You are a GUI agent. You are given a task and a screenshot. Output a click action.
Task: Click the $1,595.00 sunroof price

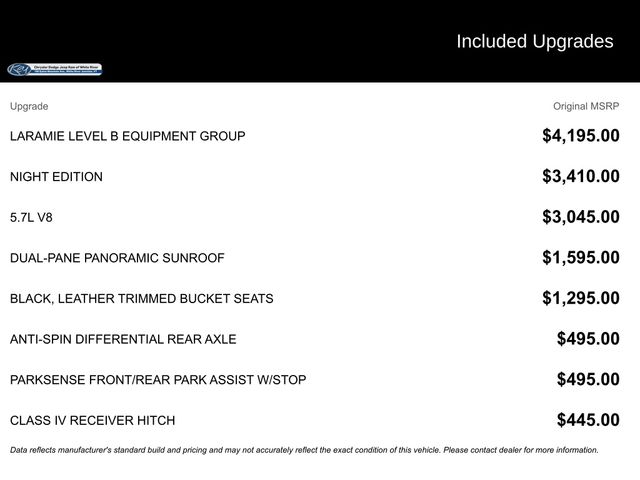click(580, 258)
